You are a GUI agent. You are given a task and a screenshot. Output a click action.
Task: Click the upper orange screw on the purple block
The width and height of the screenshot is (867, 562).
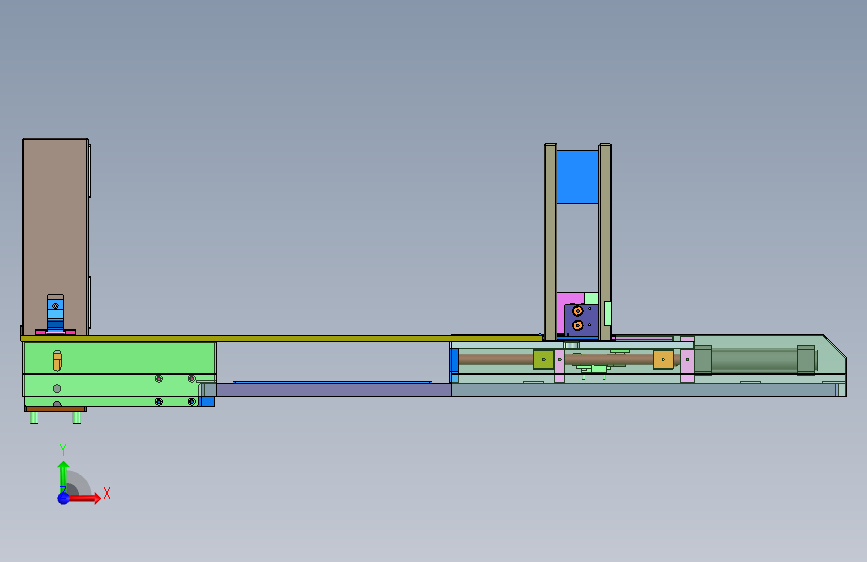pos(578,311)
